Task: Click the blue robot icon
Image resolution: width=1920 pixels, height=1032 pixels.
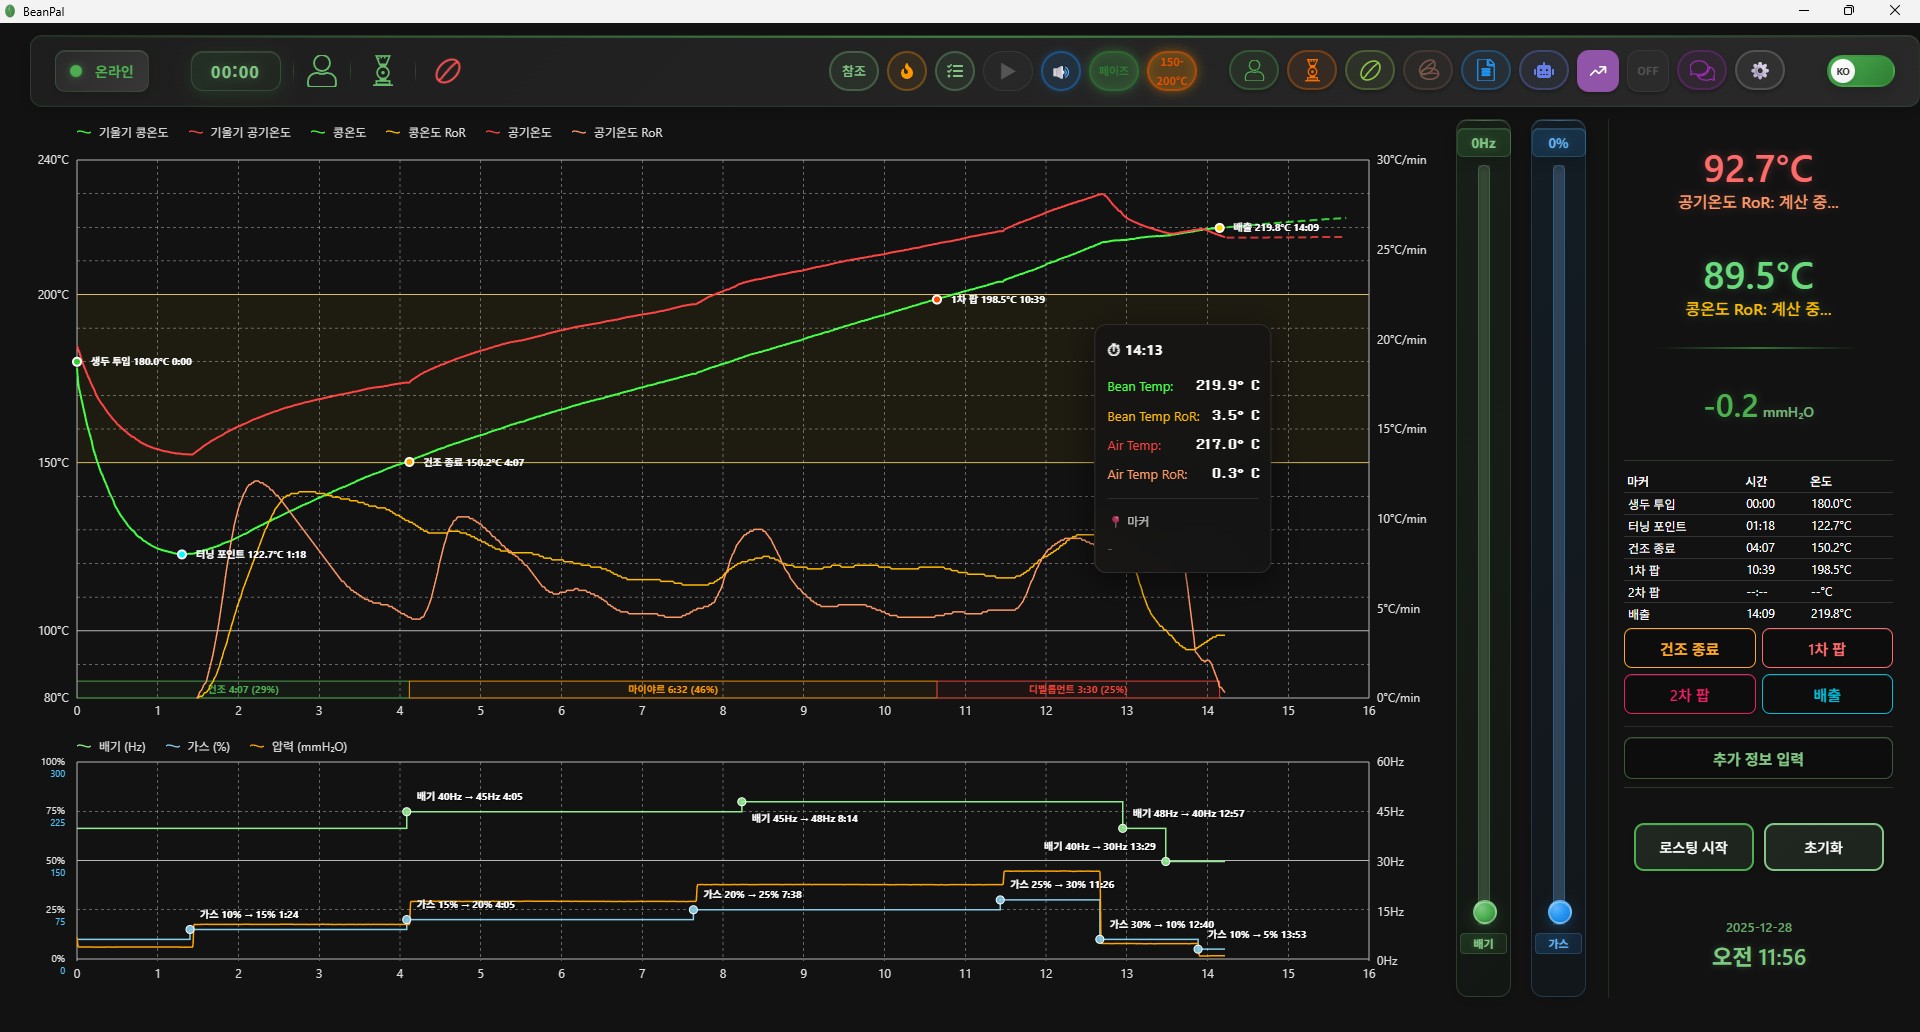Action: [x=1544, y=71]
